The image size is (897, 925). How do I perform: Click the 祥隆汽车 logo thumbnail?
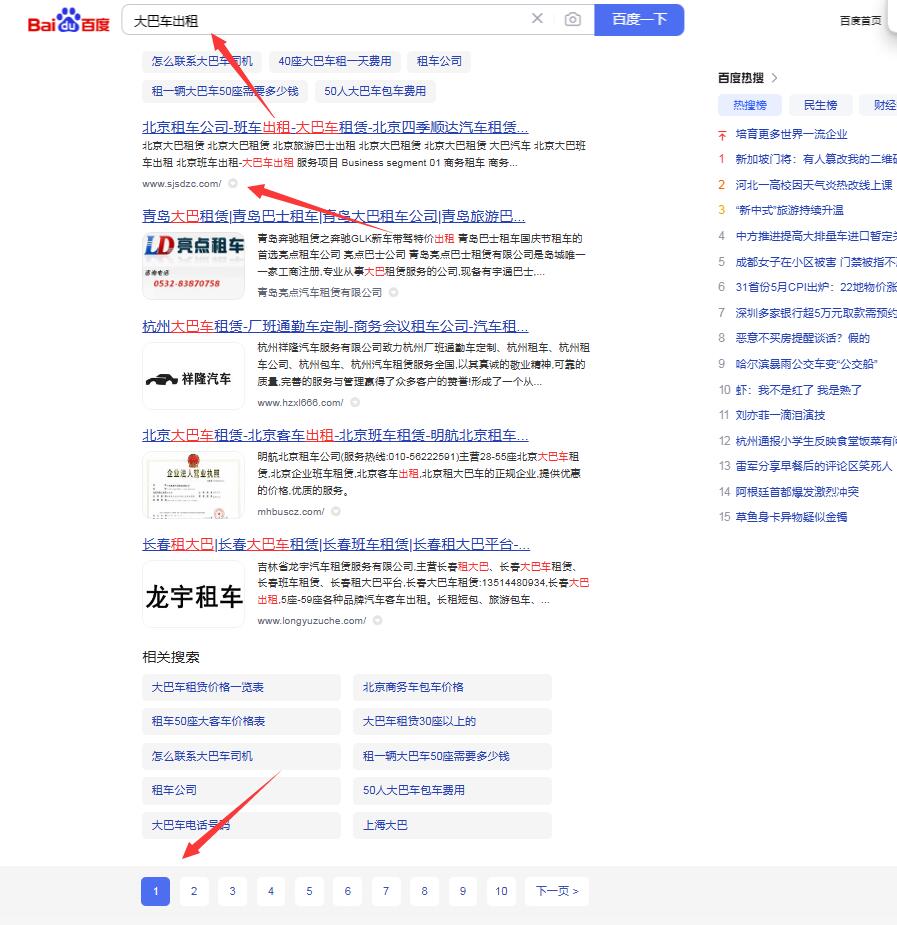193,376
